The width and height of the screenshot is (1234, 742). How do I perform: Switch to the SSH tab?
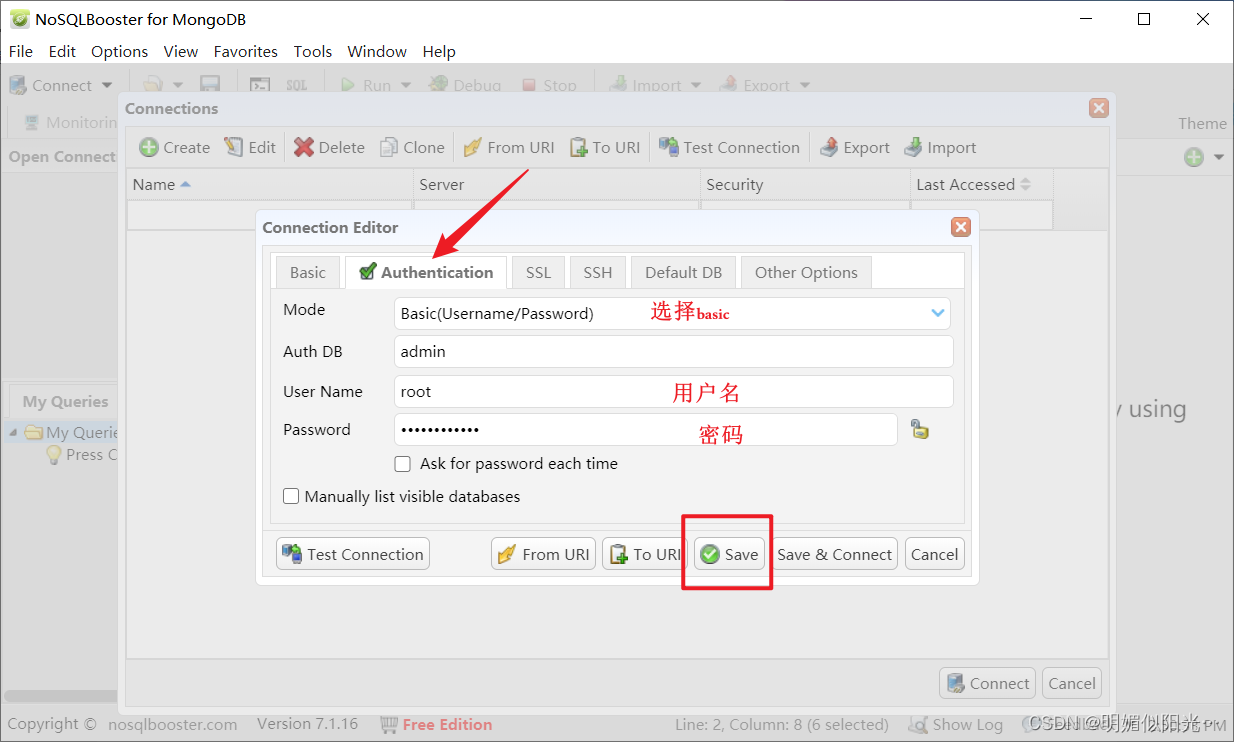click(598, 272)
